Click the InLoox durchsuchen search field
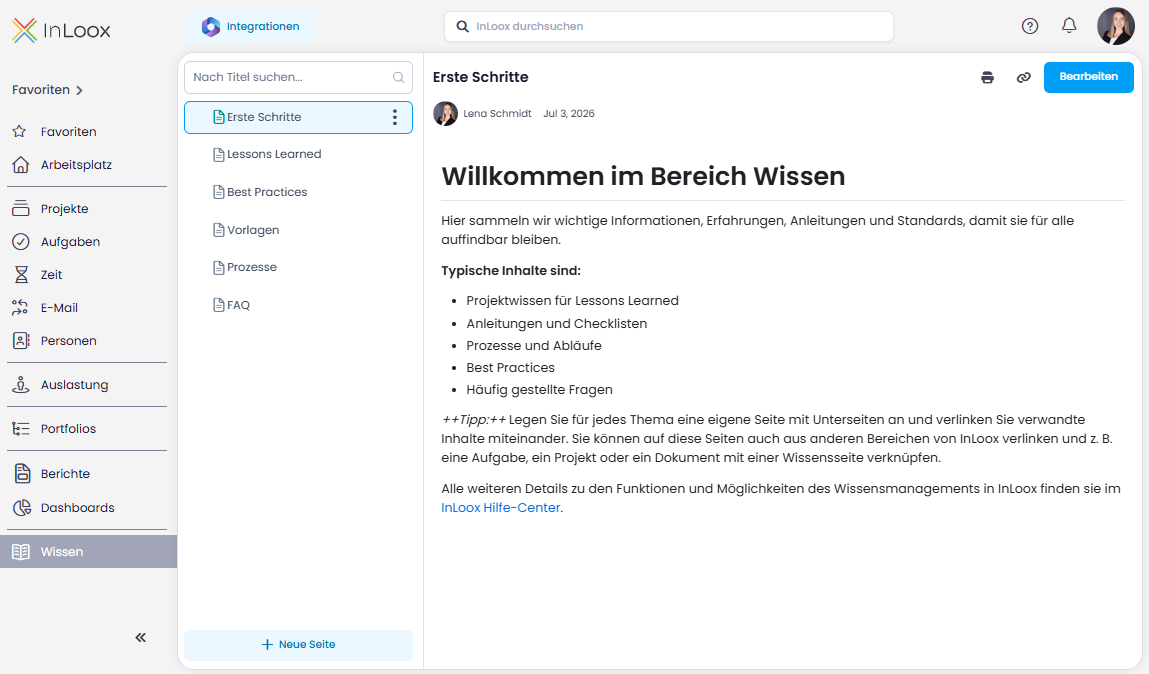This screenshot has height=674, width=1149. (668, 26)
